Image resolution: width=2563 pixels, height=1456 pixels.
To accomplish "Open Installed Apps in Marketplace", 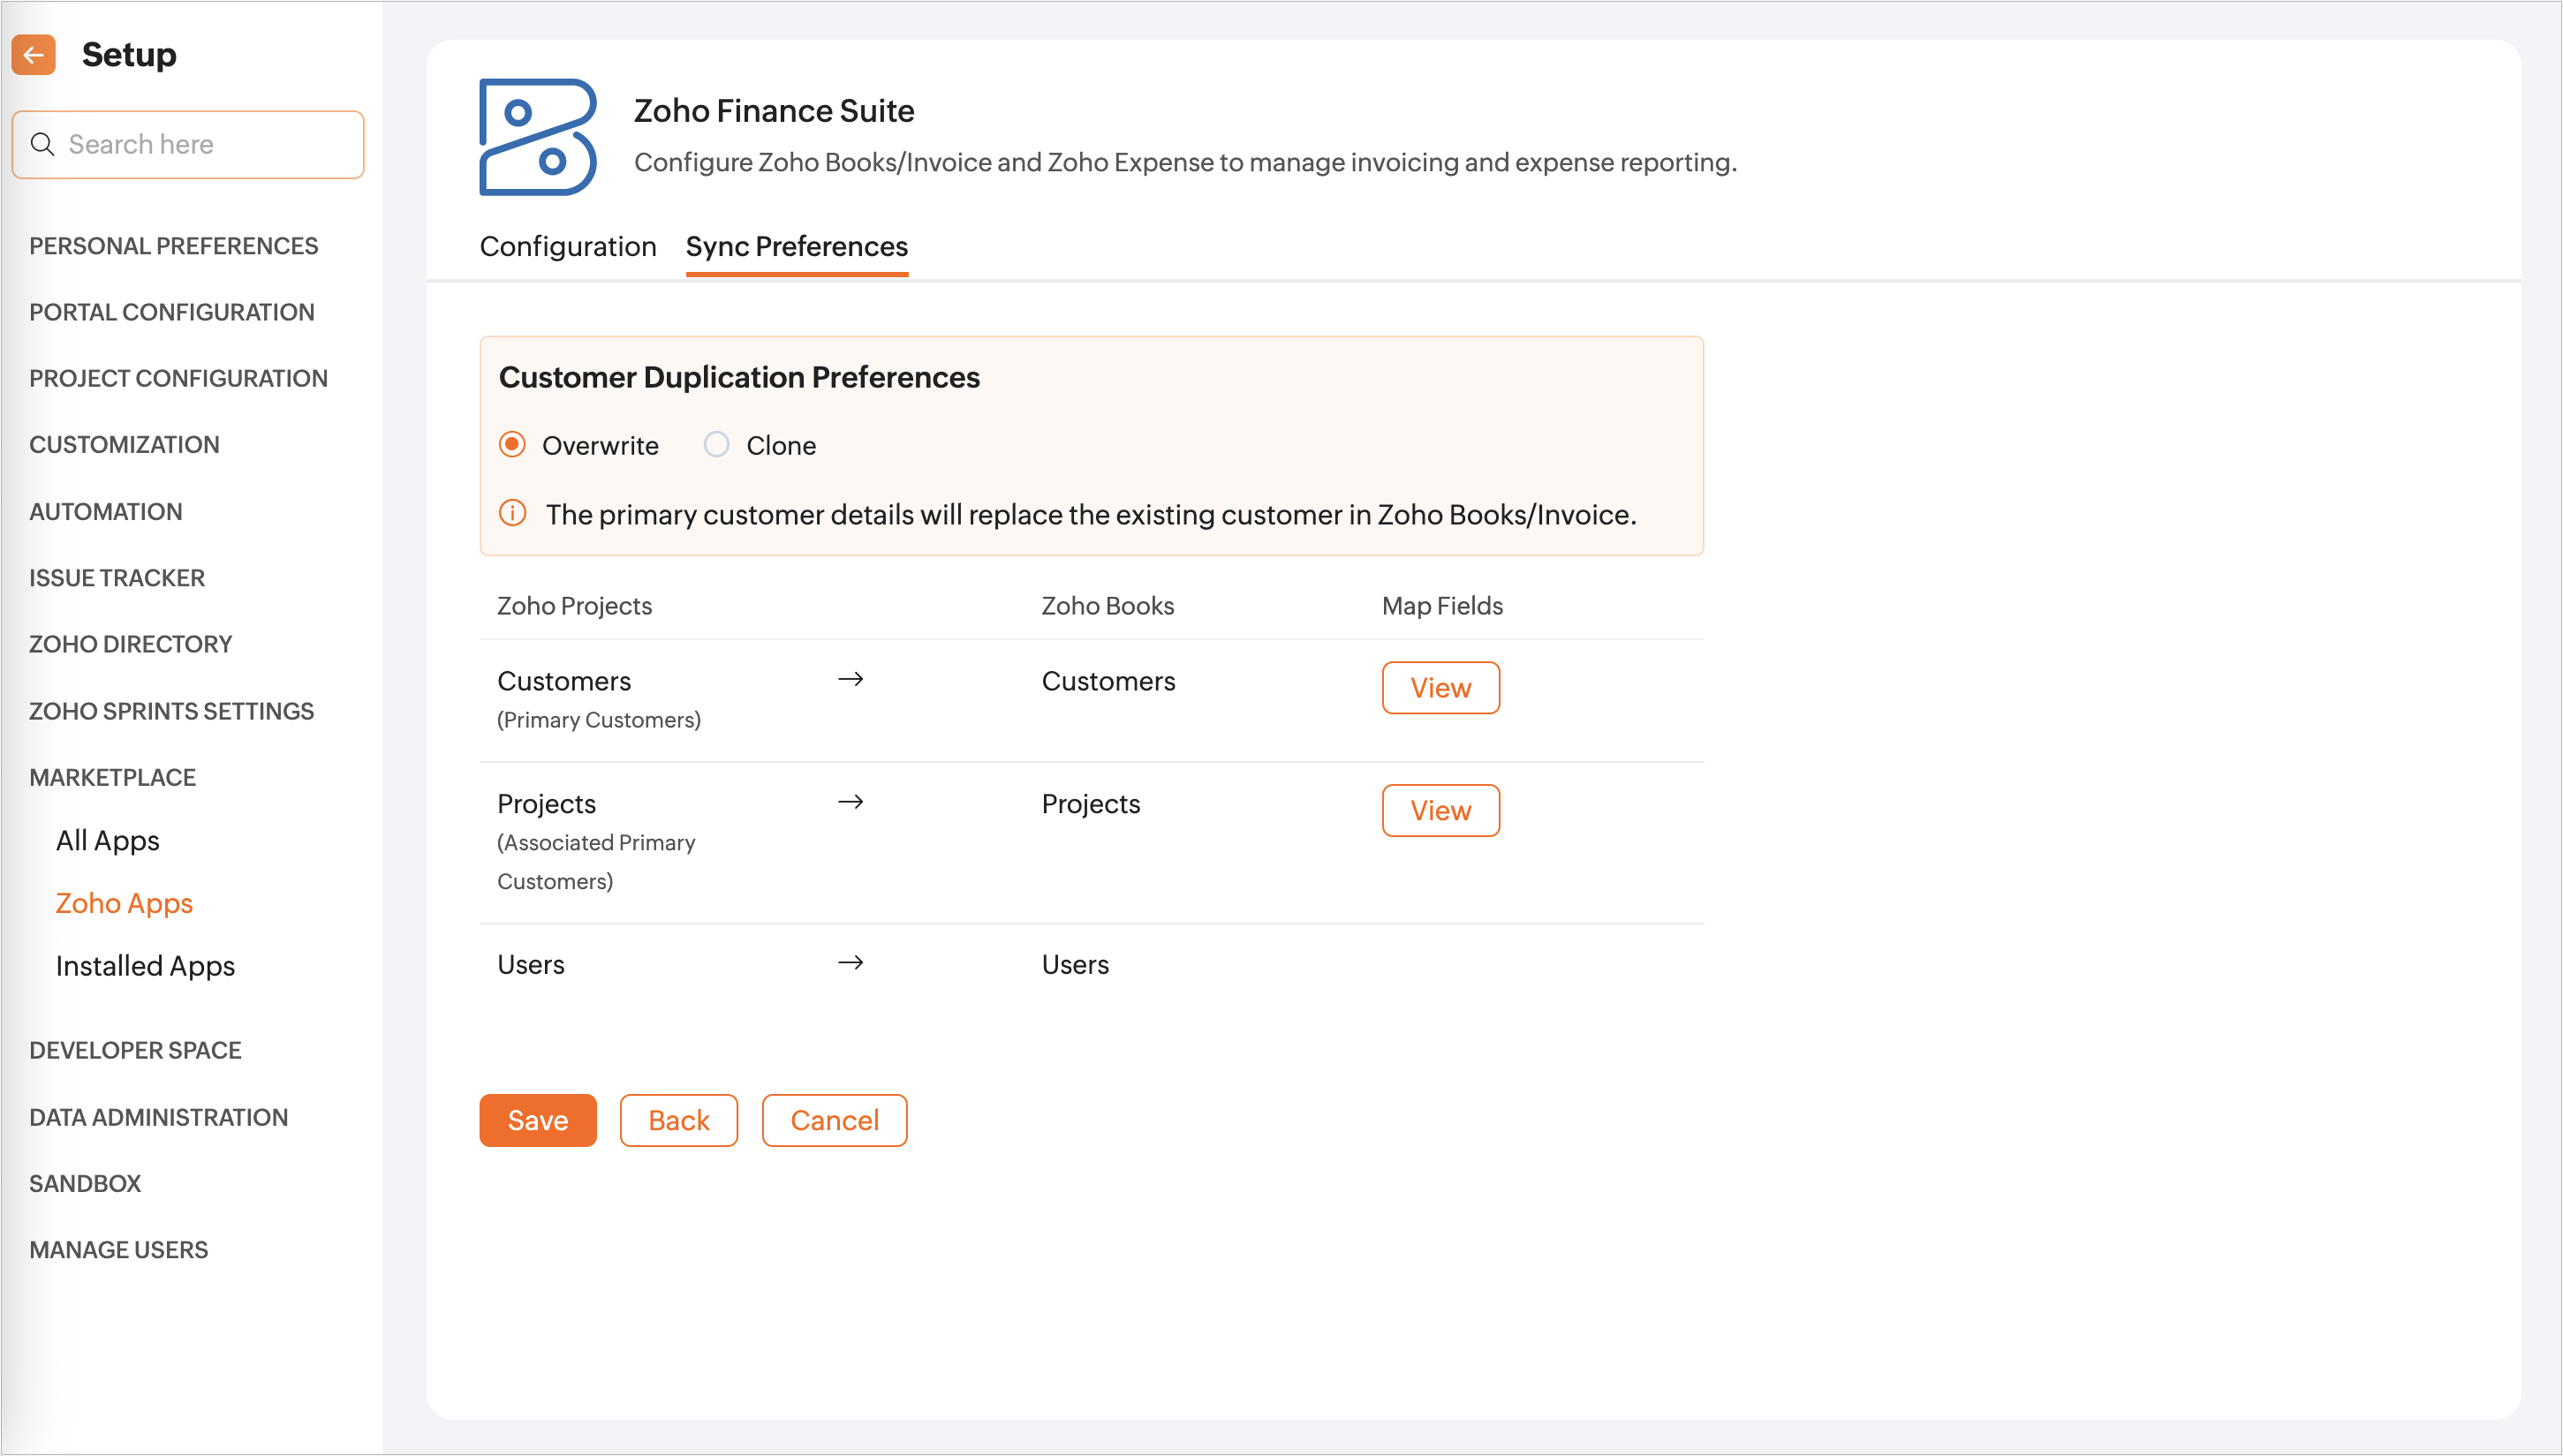I will click(x=145, y=966).
